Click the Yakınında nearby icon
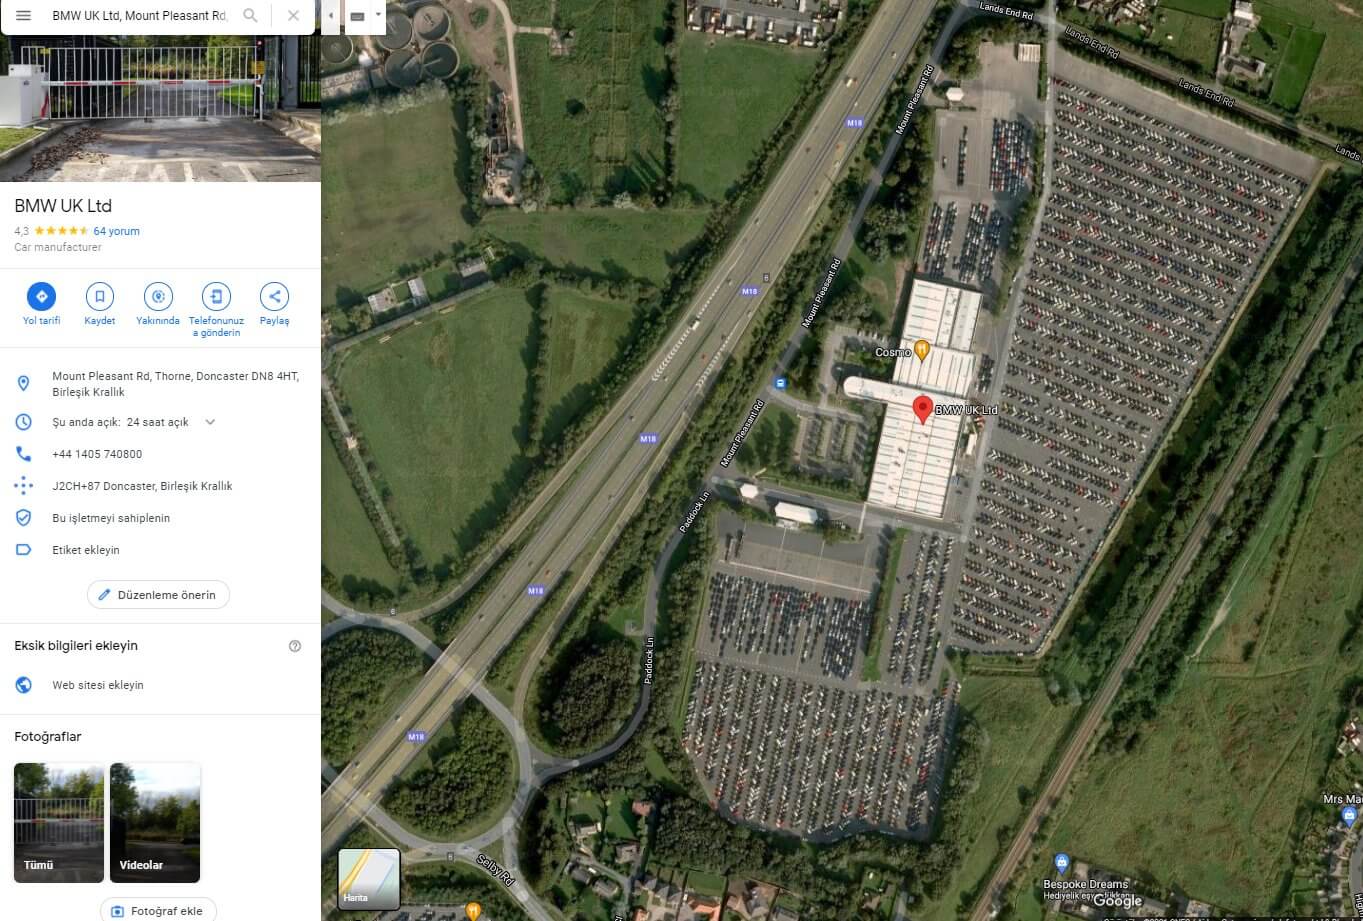This screenshot has height=921, width=1363. pos(158,296)
